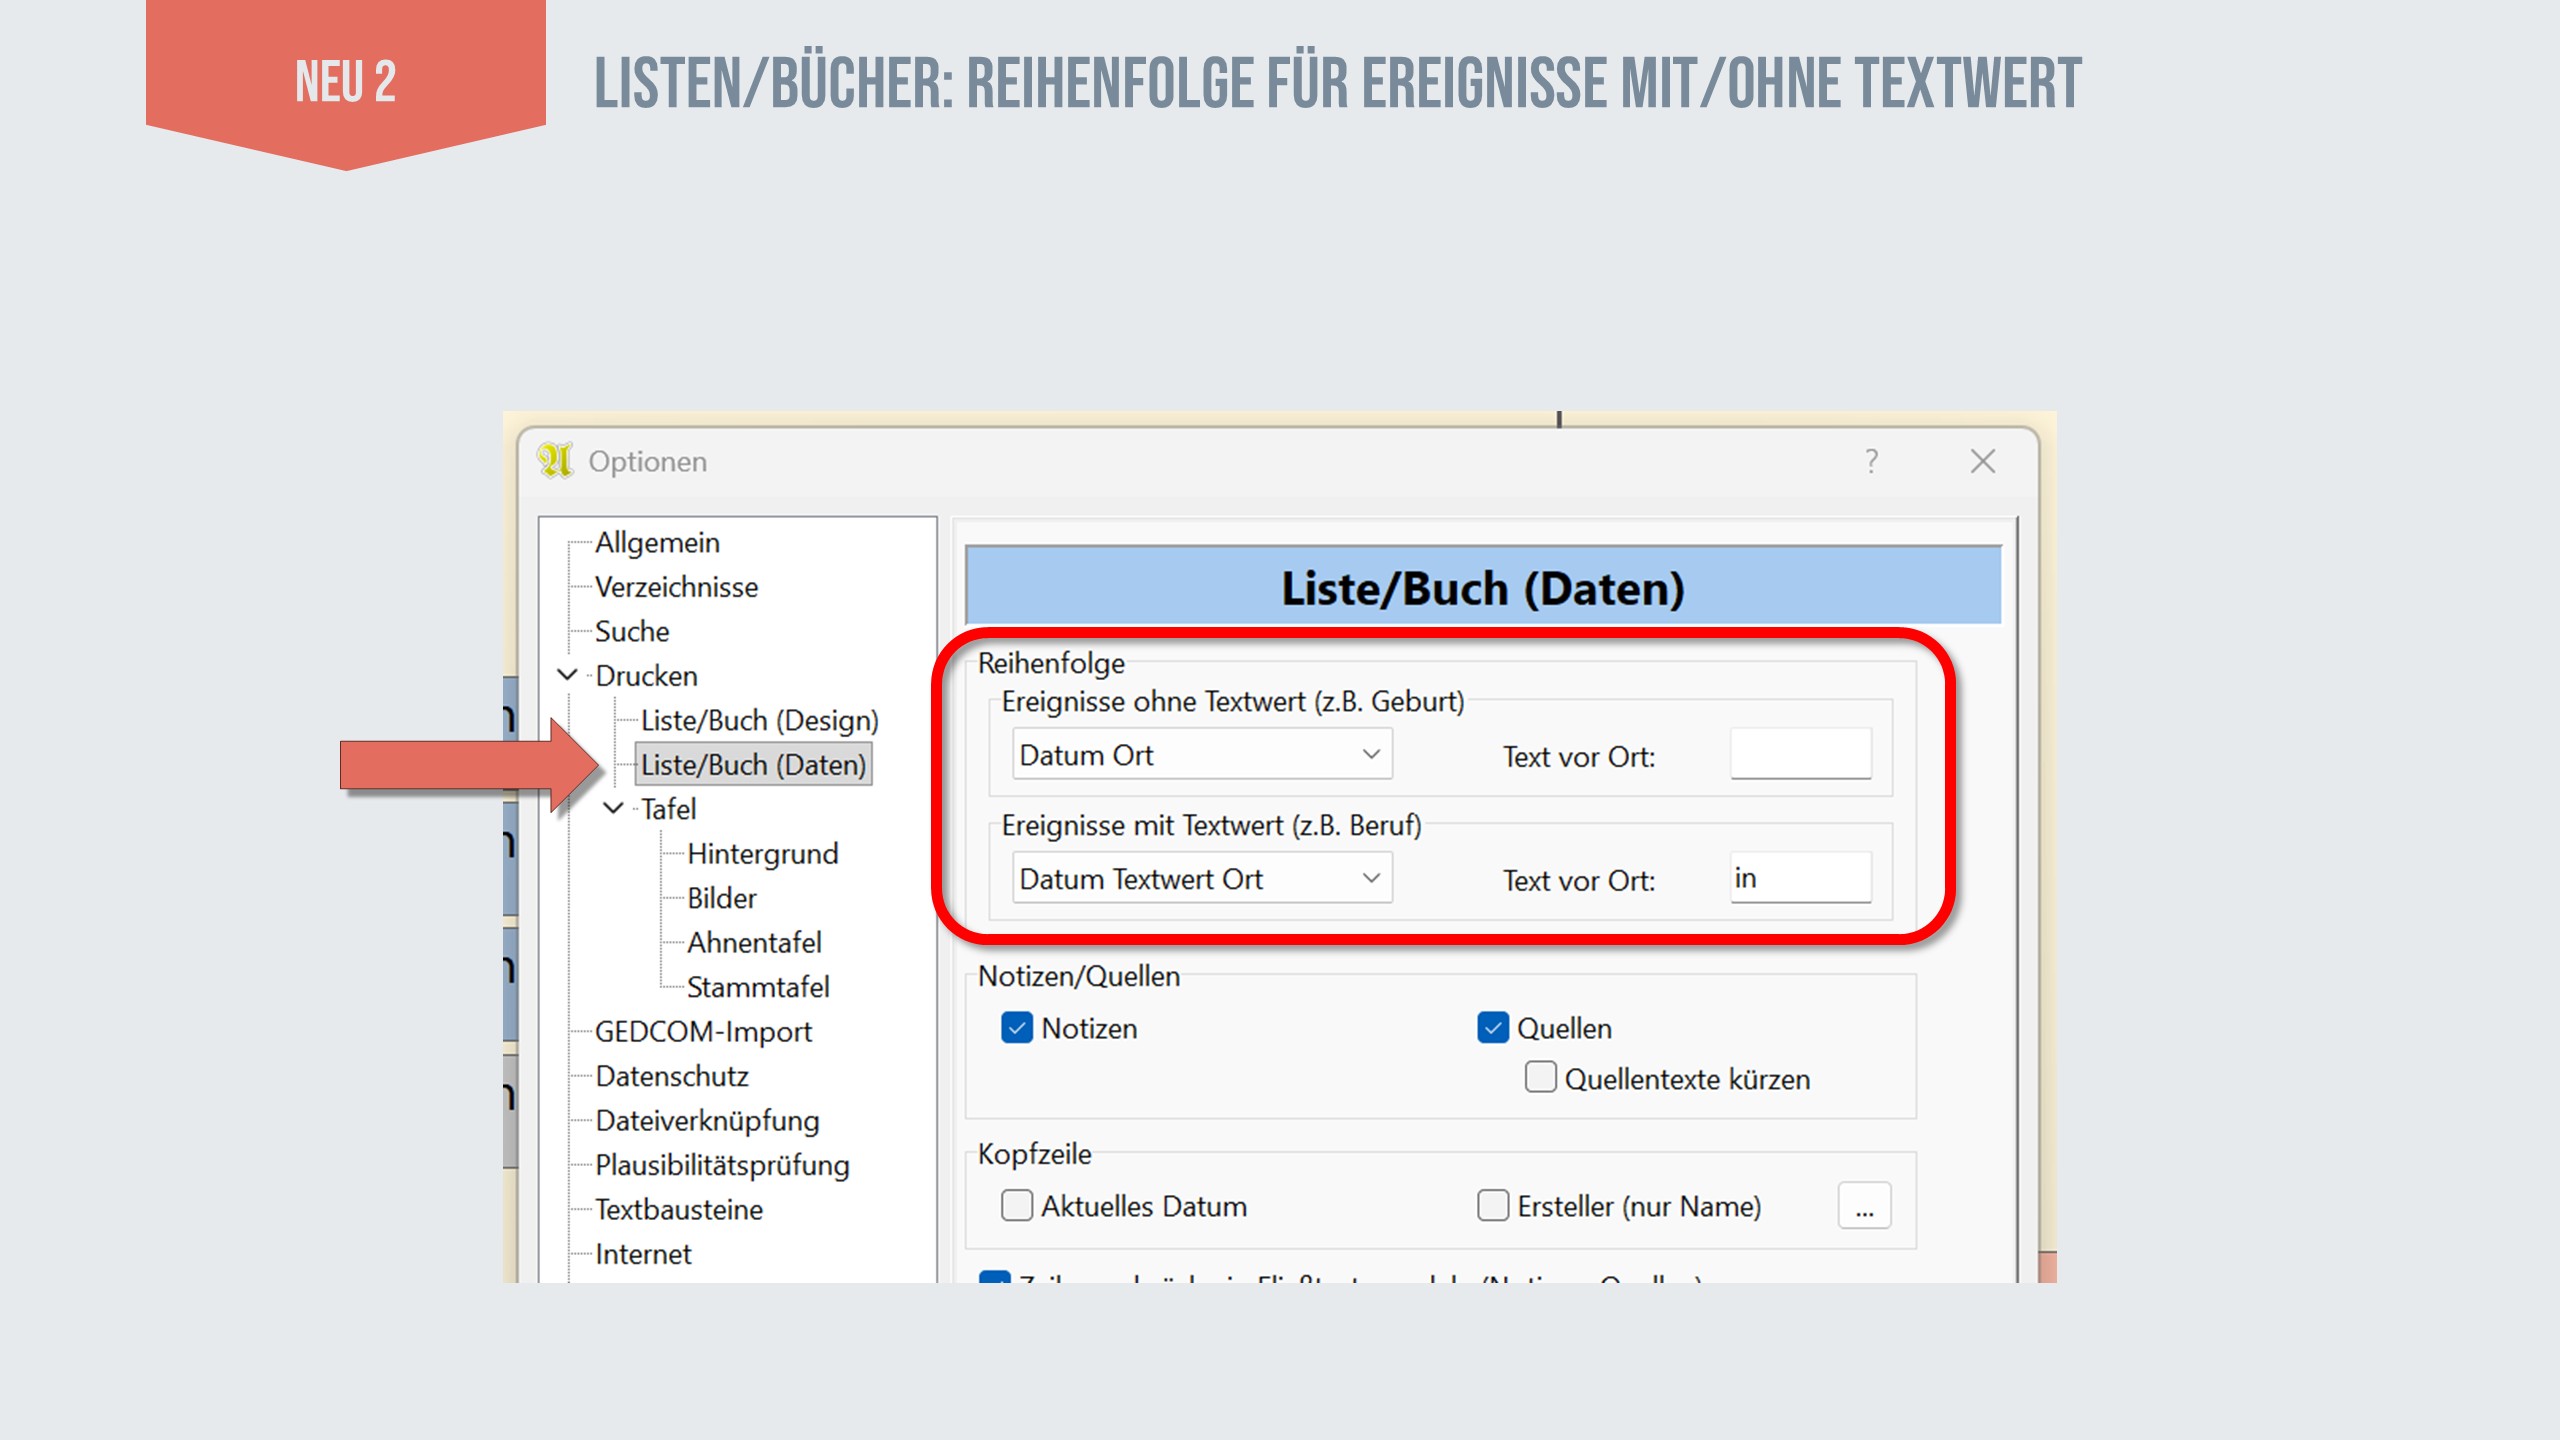Open the Ahnentafel options page
This screenshot has height=1440, width=2560.
[x=753, y=942]
